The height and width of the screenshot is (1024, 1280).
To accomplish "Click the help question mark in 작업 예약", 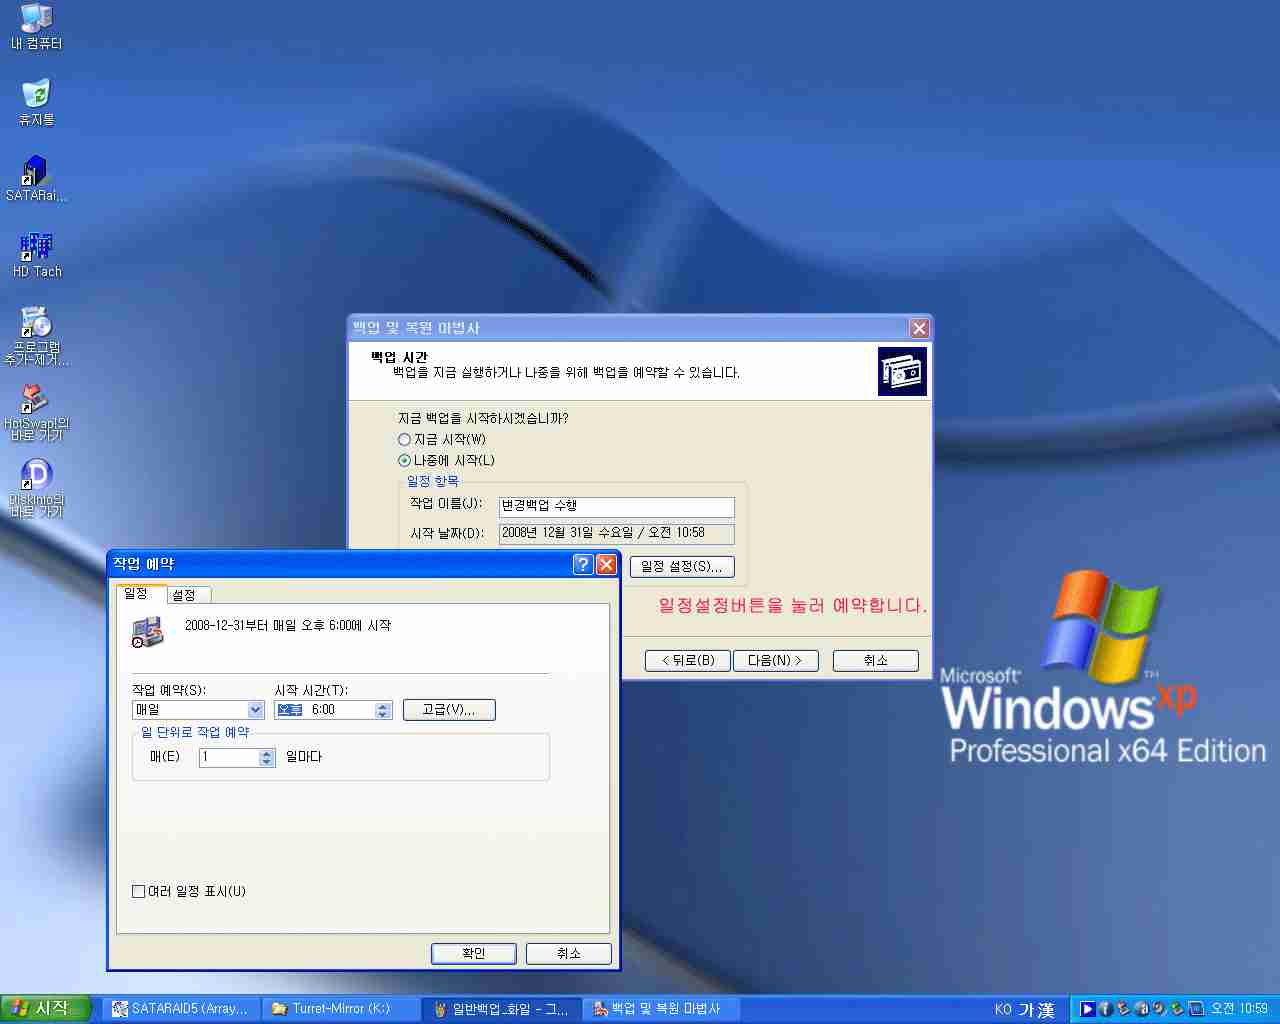I will 583,564.
